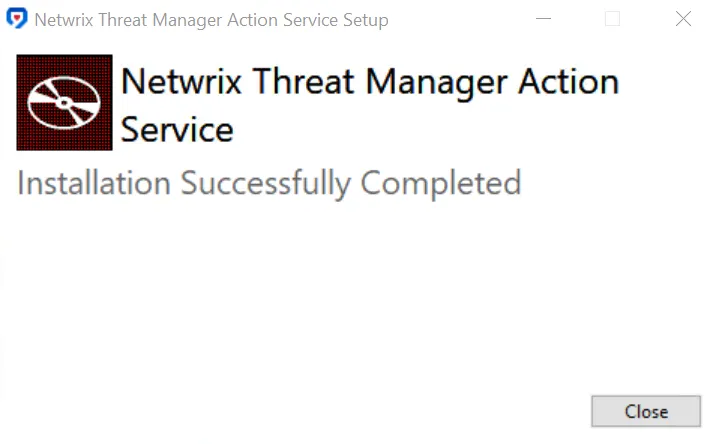This screenshot has height=444, width=715.
Task: Click the red disc installer logo
Action: pyautogui.click(x=64, y=103)
